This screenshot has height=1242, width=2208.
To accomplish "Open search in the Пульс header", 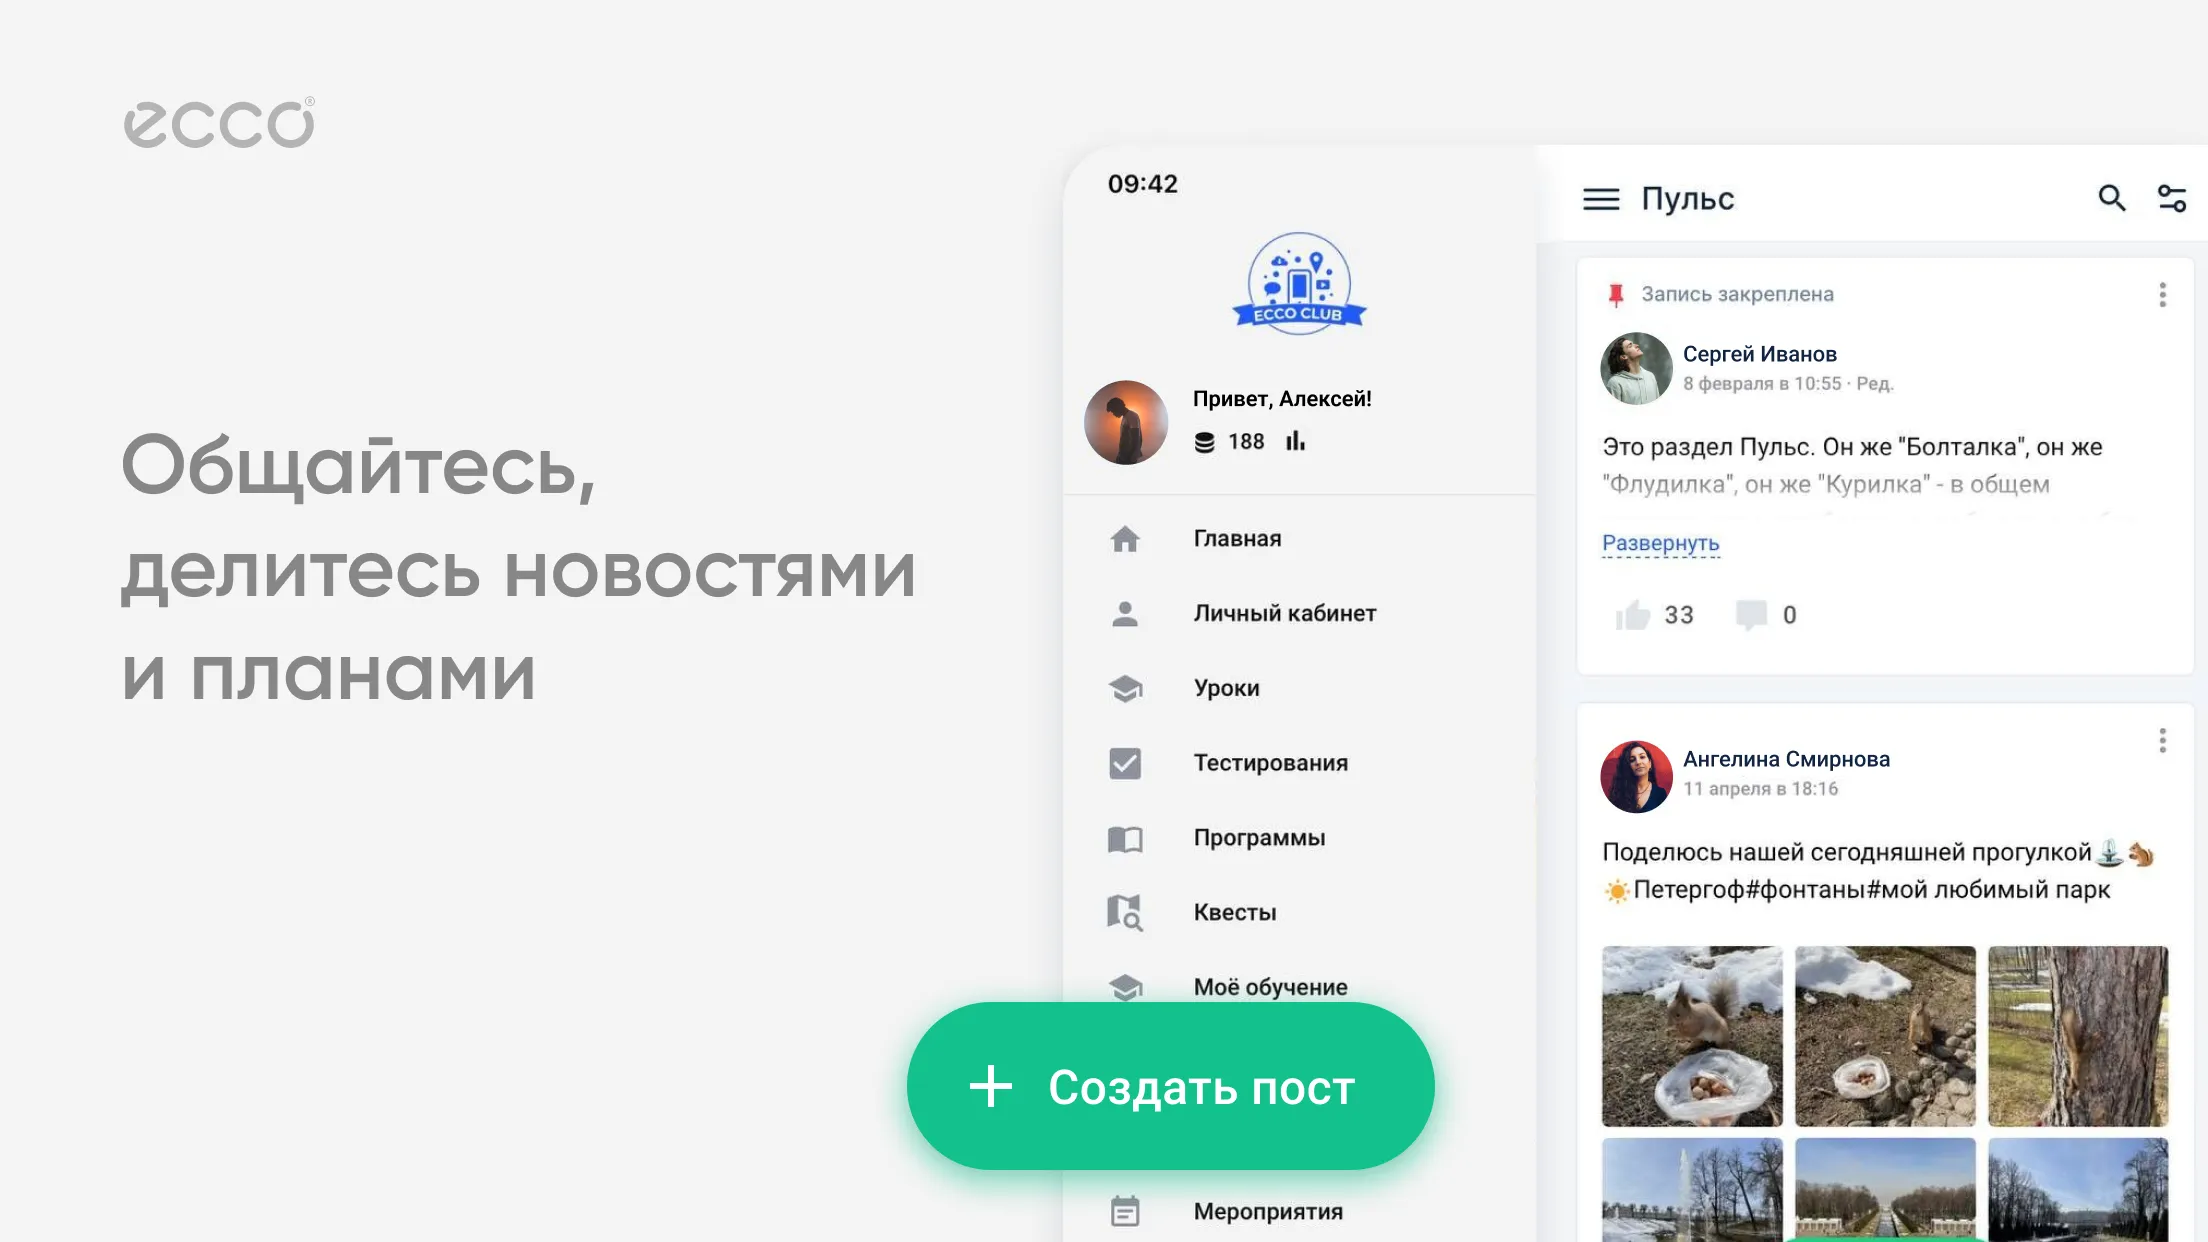I will click(x=2111, y=198).
